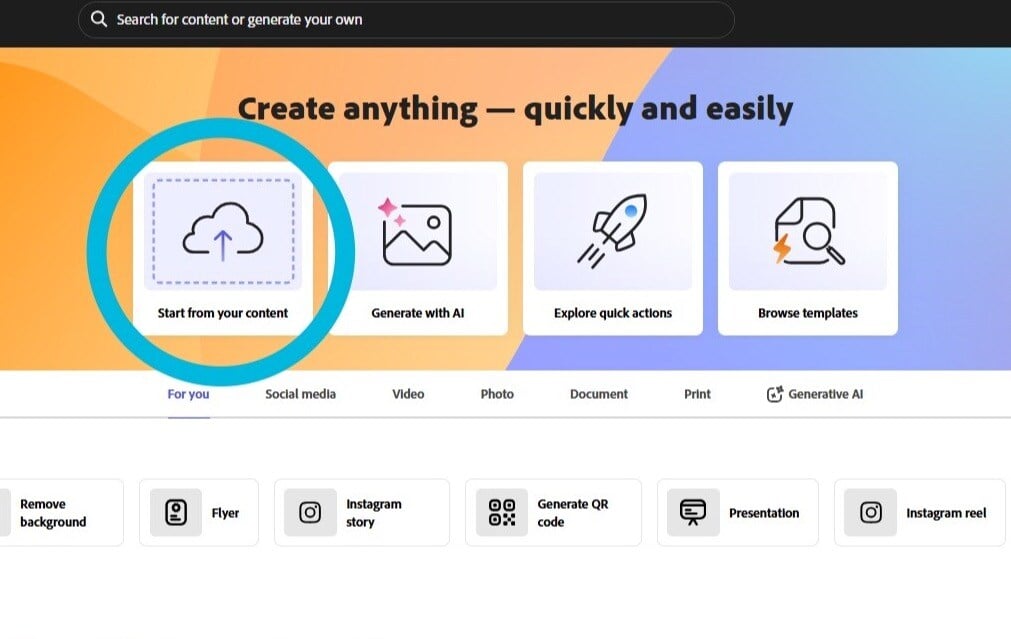This screenshot has height=639, width=1011.
Task: Switch to the Document tab
Action: click(x=597, y=394)
